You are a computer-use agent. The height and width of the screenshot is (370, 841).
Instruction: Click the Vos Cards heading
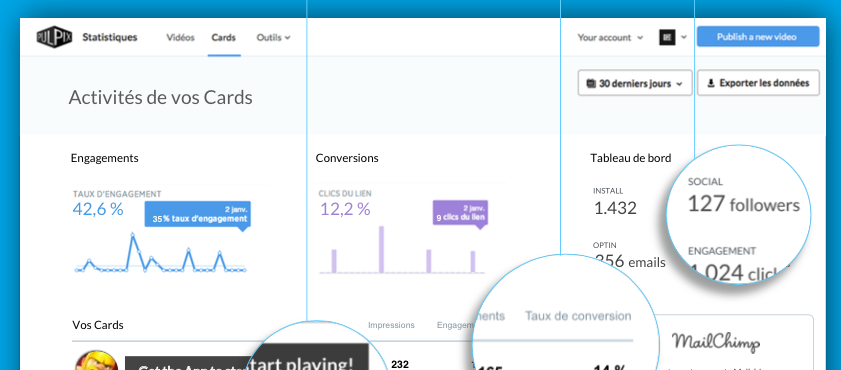coord(98,325)
